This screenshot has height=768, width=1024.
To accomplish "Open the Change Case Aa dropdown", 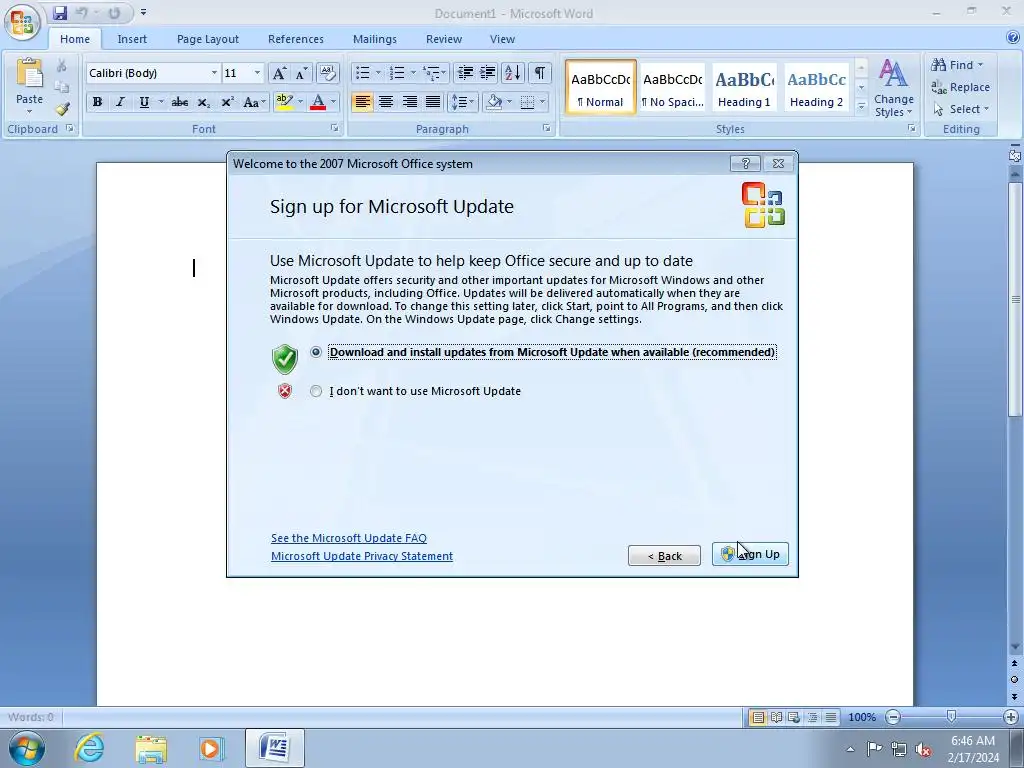I will click(x=253, y=102).
